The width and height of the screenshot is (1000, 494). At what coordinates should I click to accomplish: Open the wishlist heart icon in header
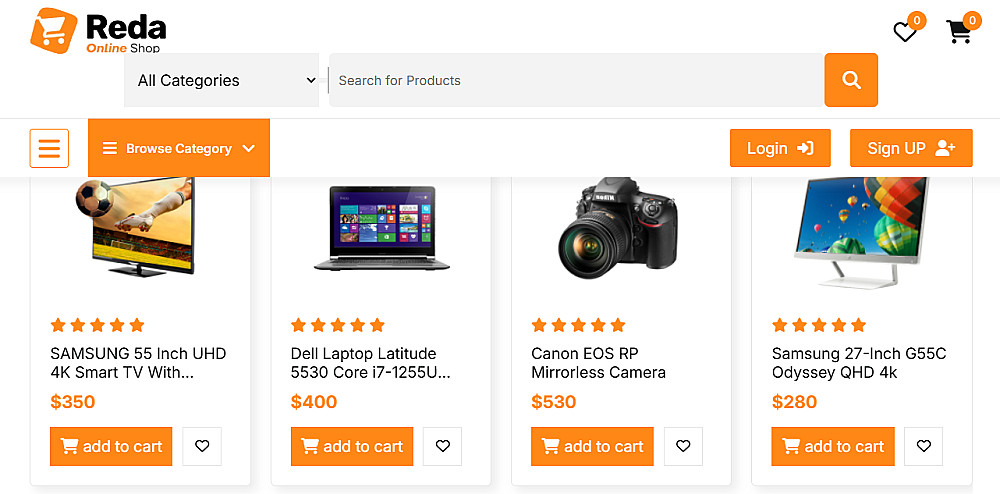[905, 33]
